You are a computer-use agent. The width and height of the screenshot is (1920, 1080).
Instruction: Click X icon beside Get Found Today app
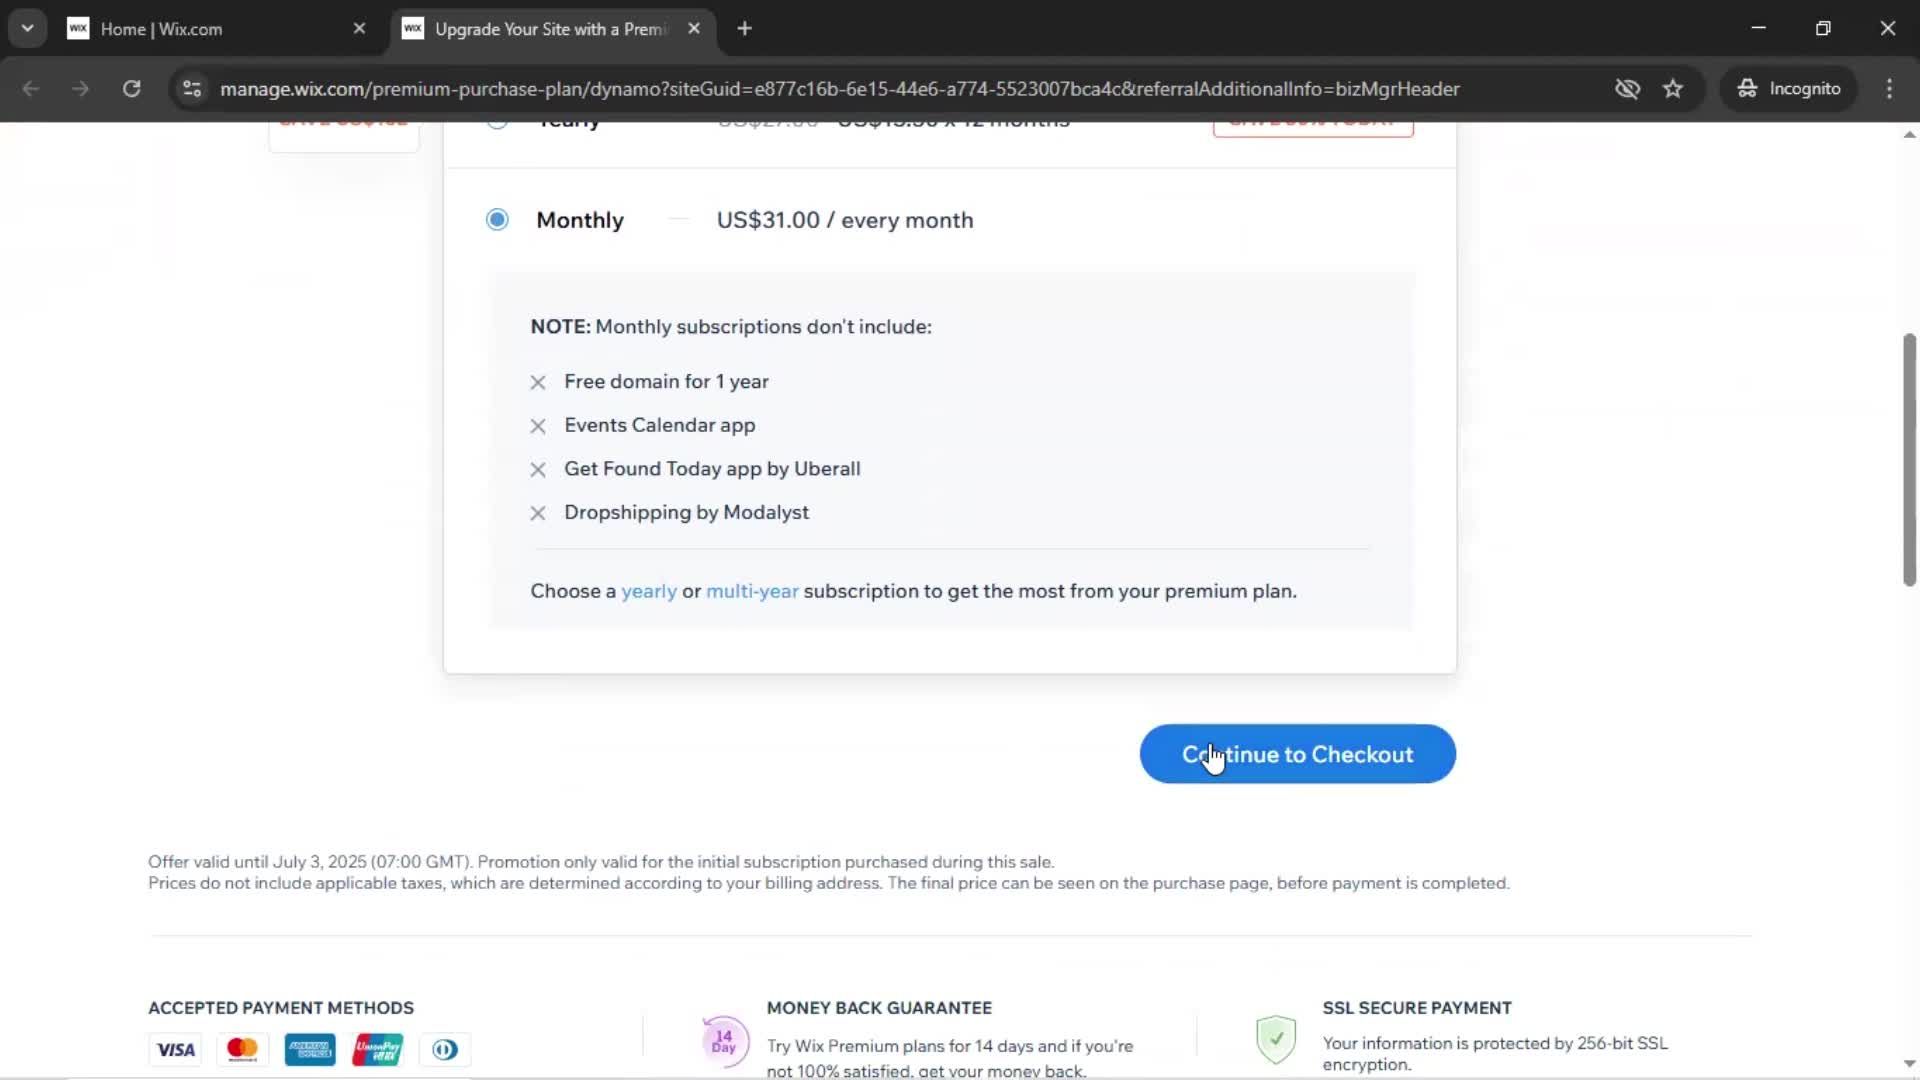[x=538, y=470]
